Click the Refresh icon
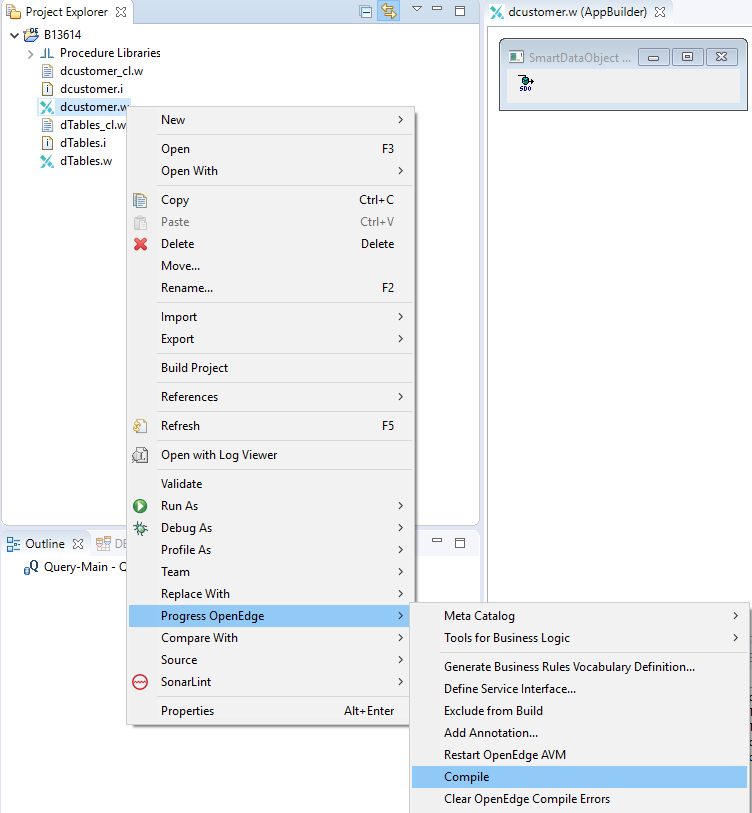The height and width of the screenshot is (813, 752). 140,426
